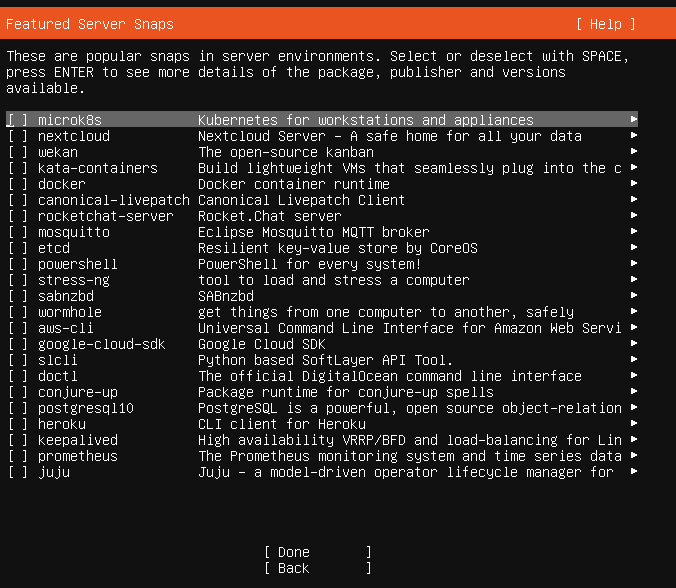Expand slcli row details arrow
Viewport: 676px width, 588px height.
coord(633,359)
